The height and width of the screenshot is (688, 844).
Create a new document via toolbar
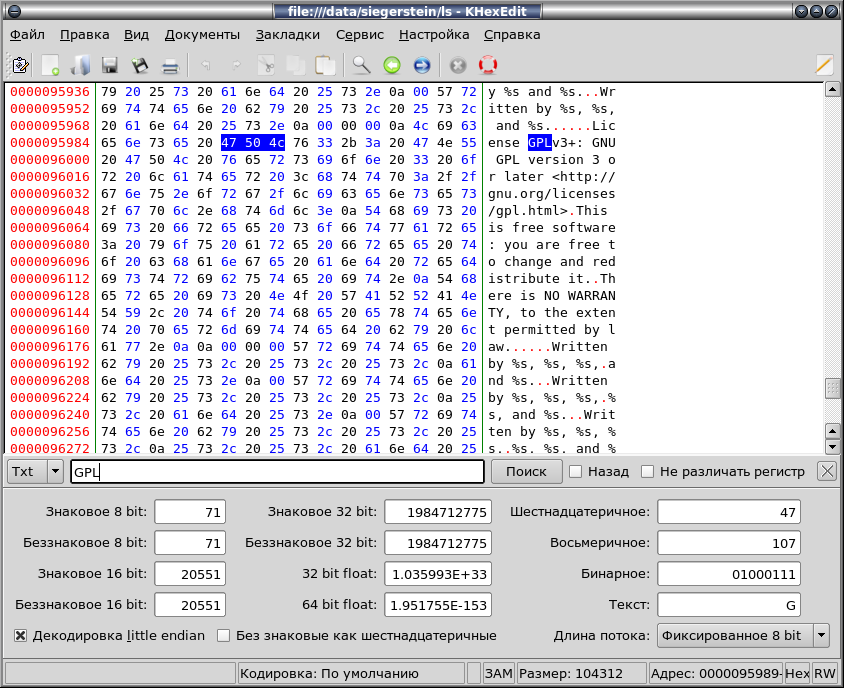[x=51, y=65]
